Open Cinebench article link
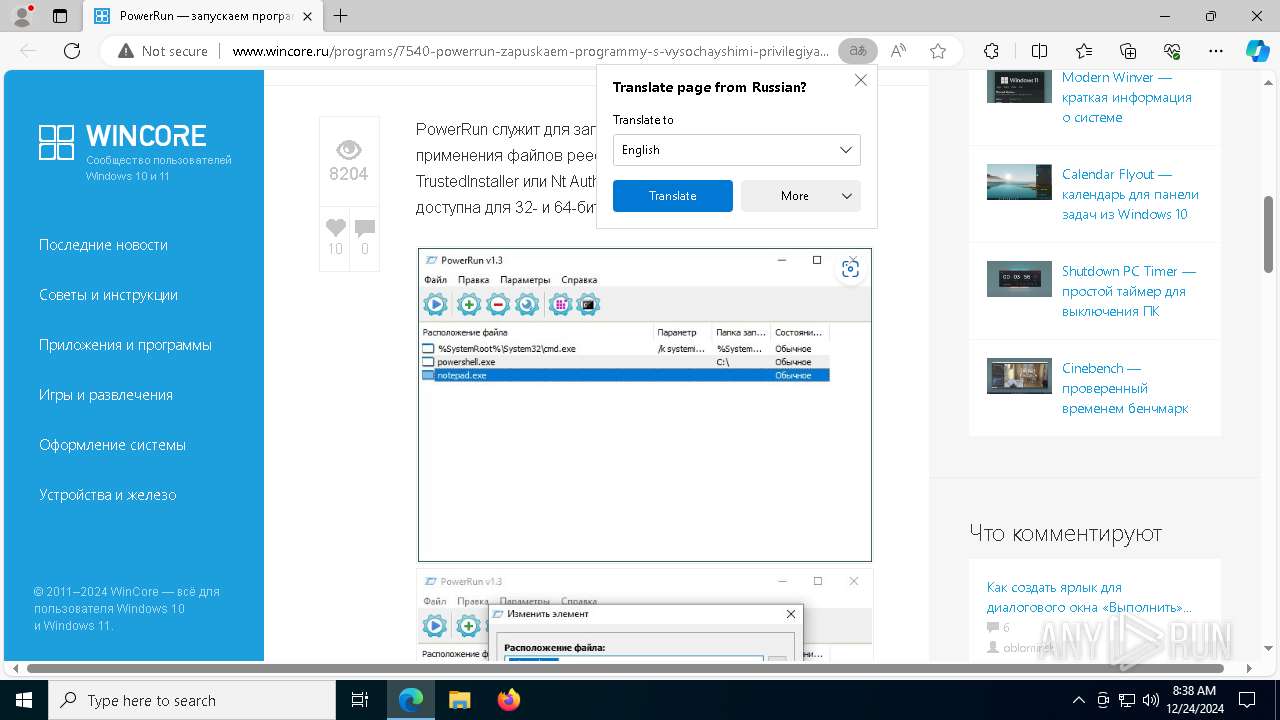This screenshot has width=1280, height=720. (x=1125, y=388)
